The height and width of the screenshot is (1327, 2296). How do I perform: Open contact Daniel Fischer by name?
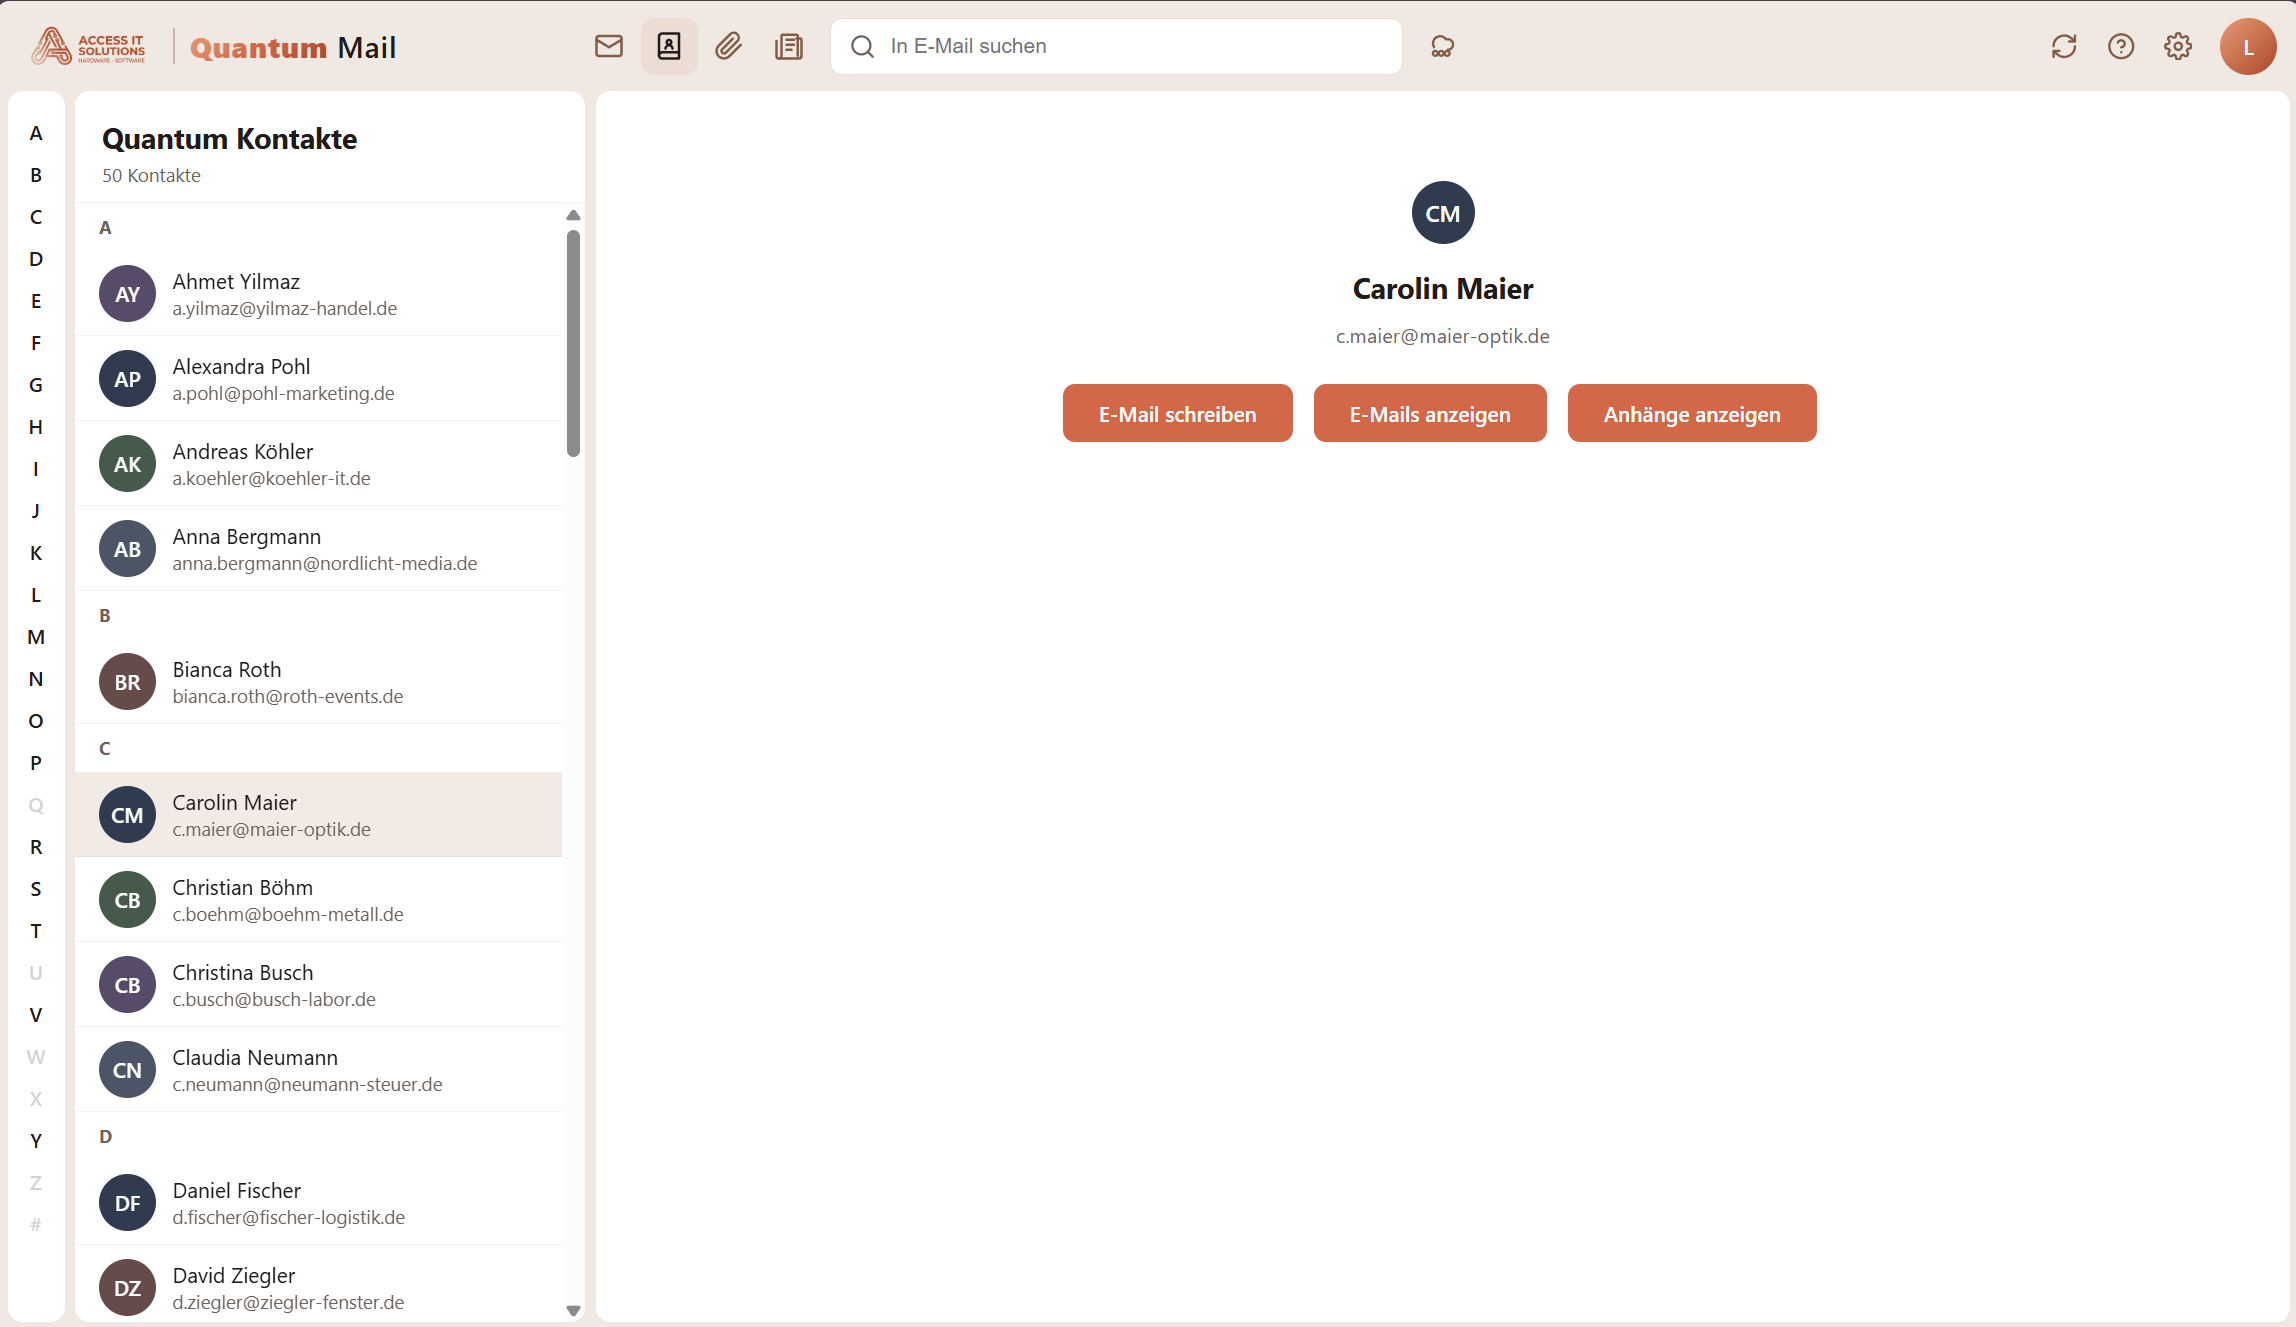(237, 1191)
